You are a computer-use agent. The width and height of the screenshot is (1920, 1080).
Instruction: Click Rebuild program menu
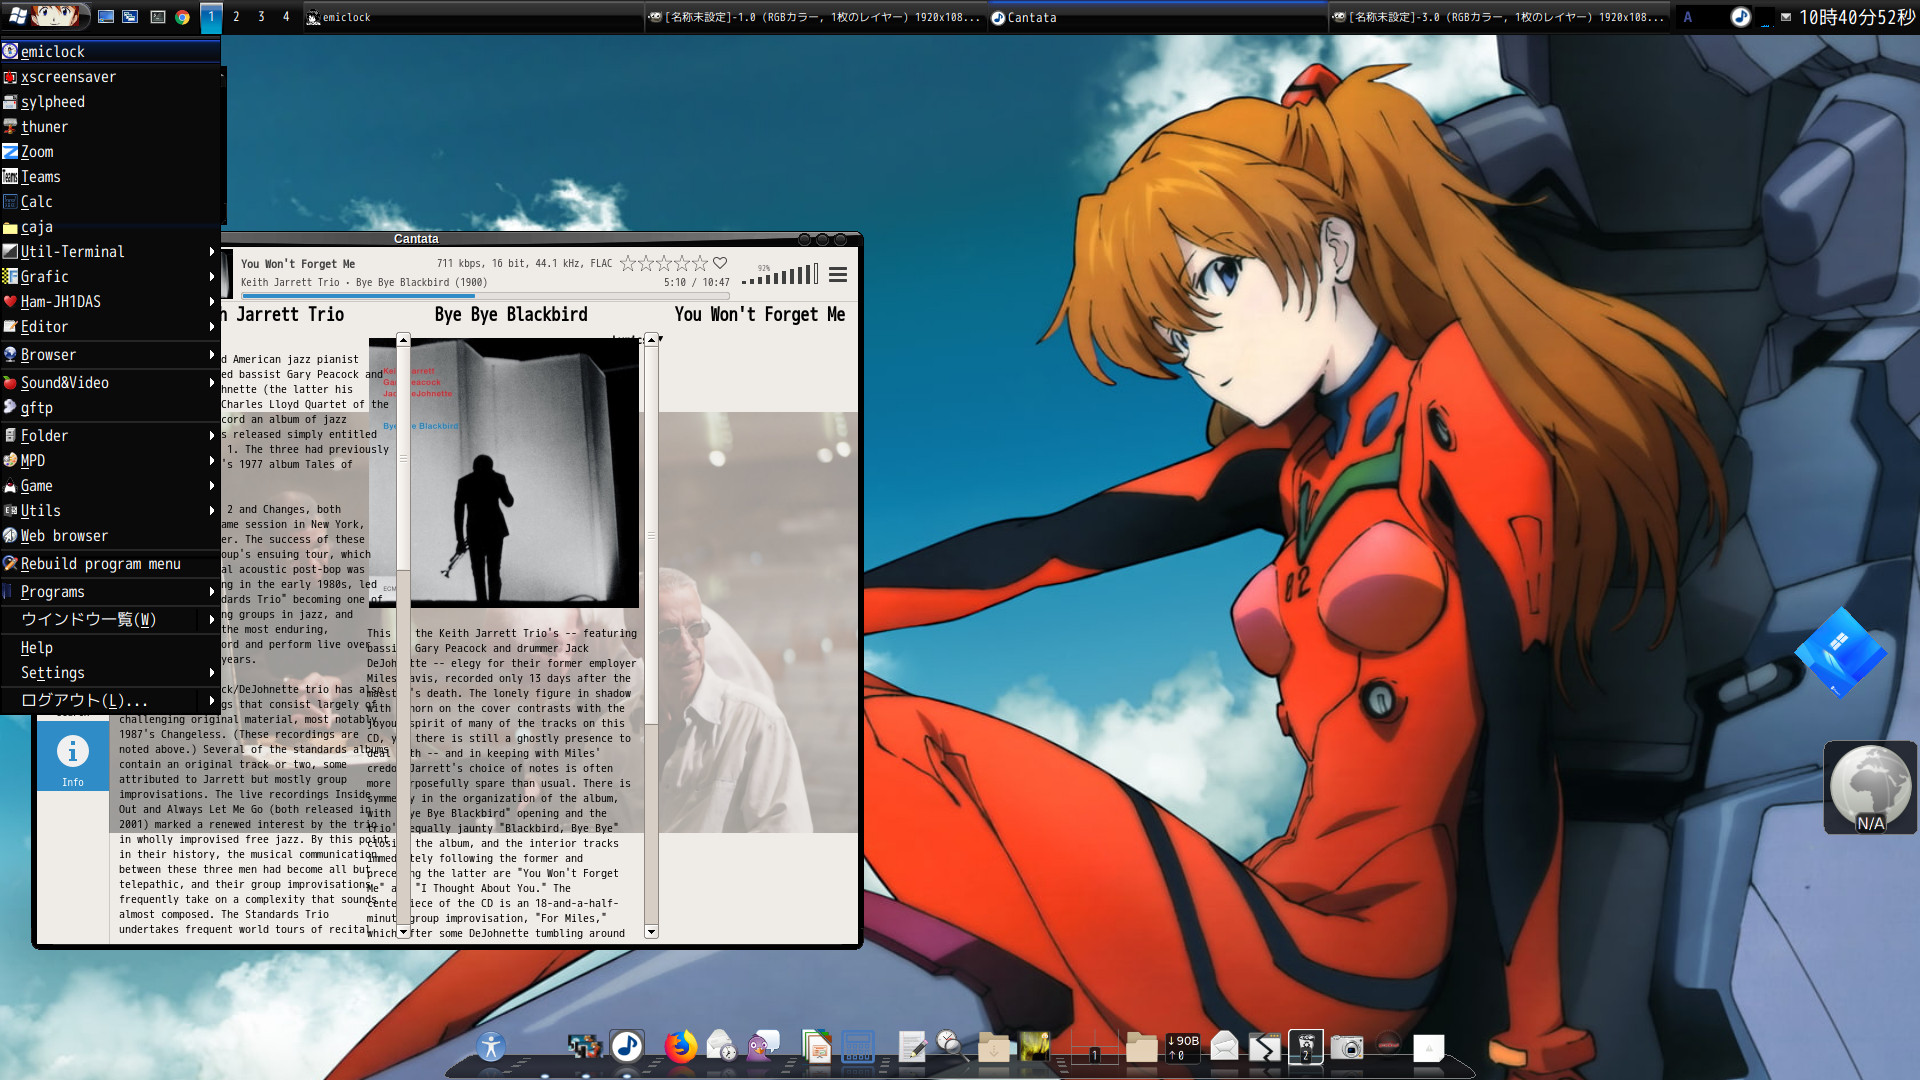[x=100, y=563]
